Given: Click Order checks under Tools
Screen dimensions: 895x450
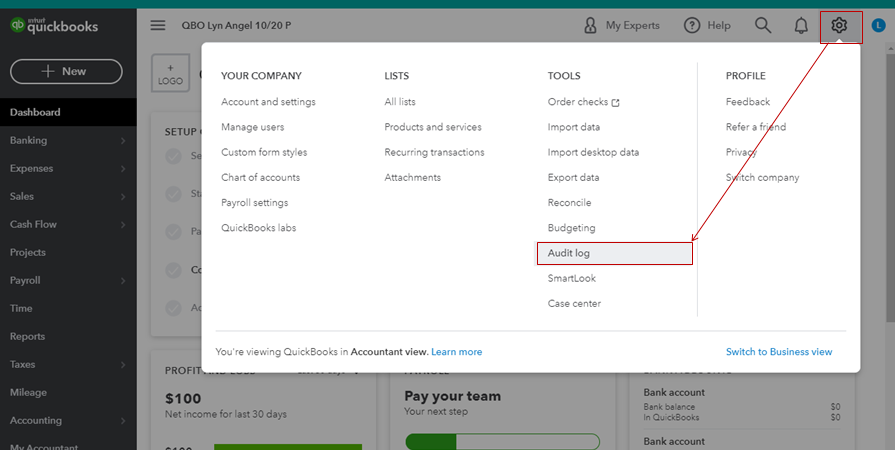Looking at the screenshot, I should click(x=578, y=102).
